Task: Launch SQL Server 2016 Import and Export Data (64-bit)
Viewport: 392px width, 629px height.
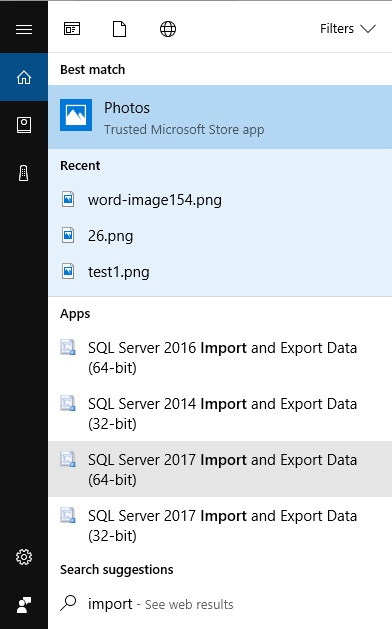Action: 220,357
